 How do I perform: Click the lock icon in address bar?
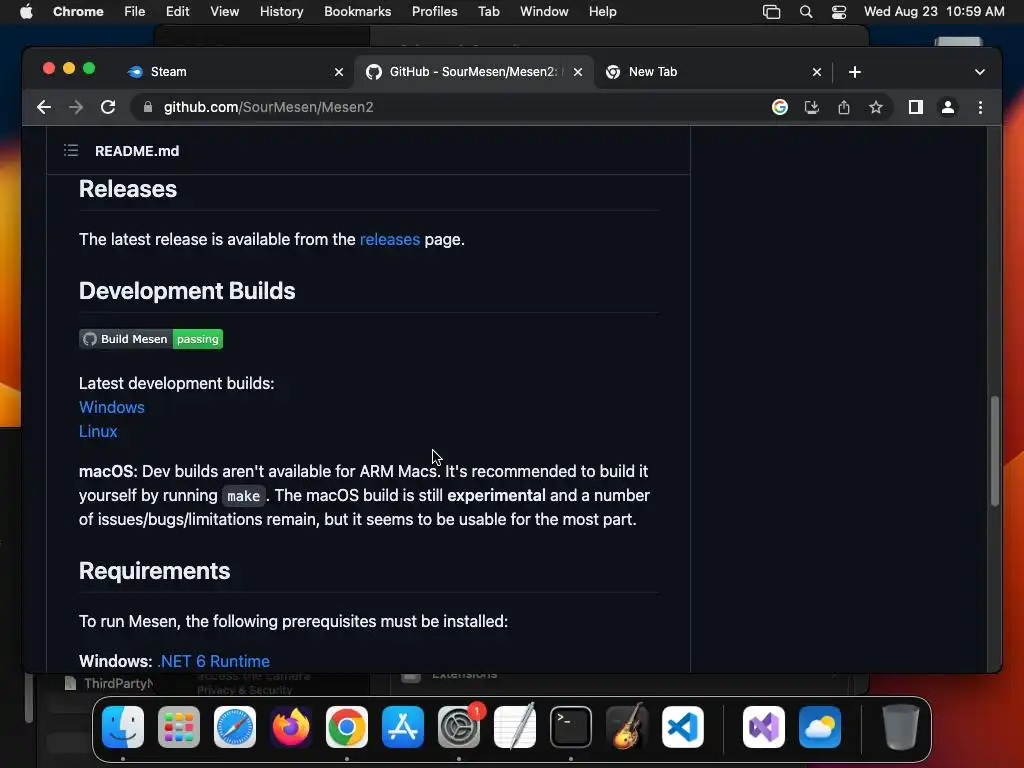(x=148, y=107)
